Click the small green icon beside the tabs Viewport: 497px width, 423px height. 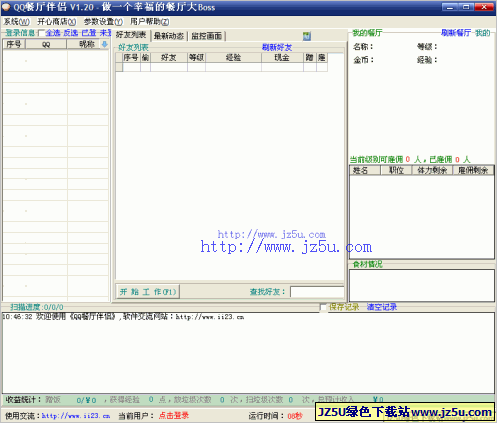click(307, 36)
